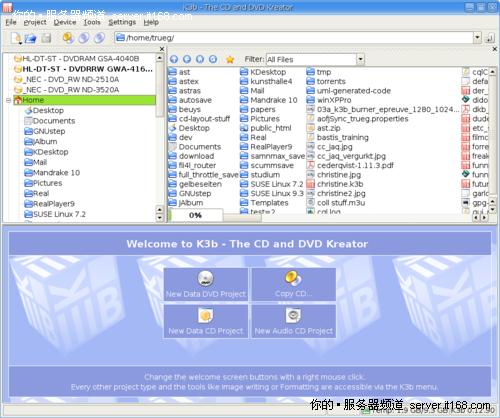Viewport: 500px width, 418px height.
Task: Click the Mail folder in tree
Action: [36, 162]
